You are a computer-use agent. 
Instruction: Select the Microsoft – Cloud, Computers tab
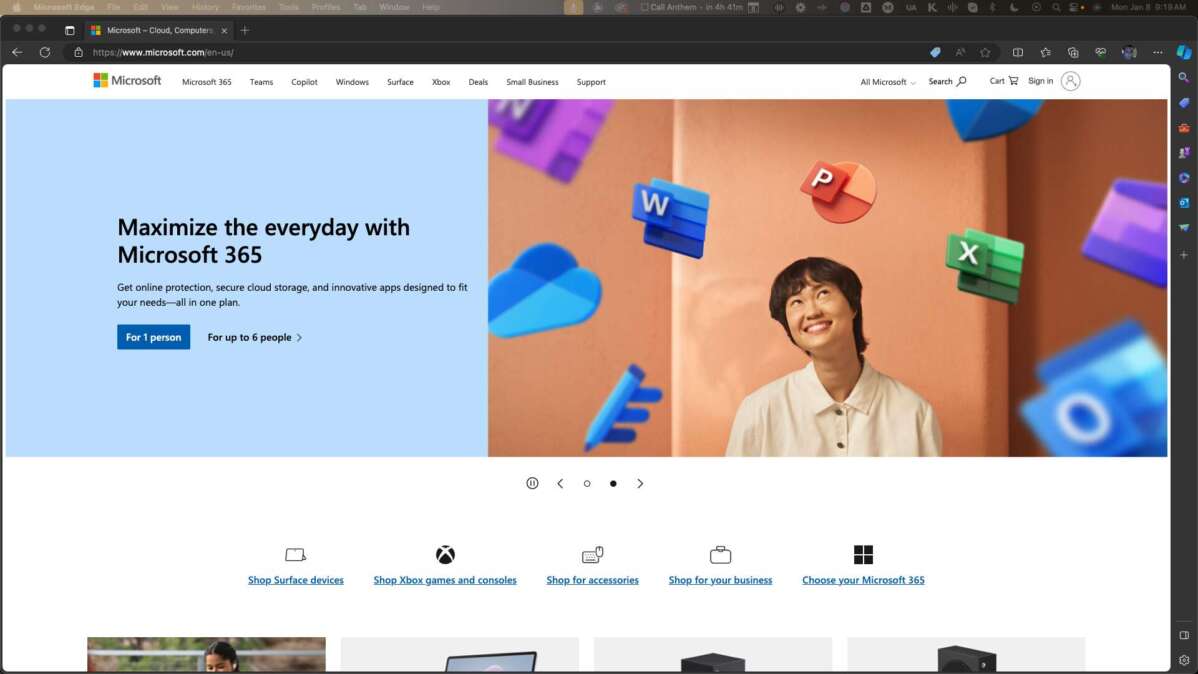point(159,31)
